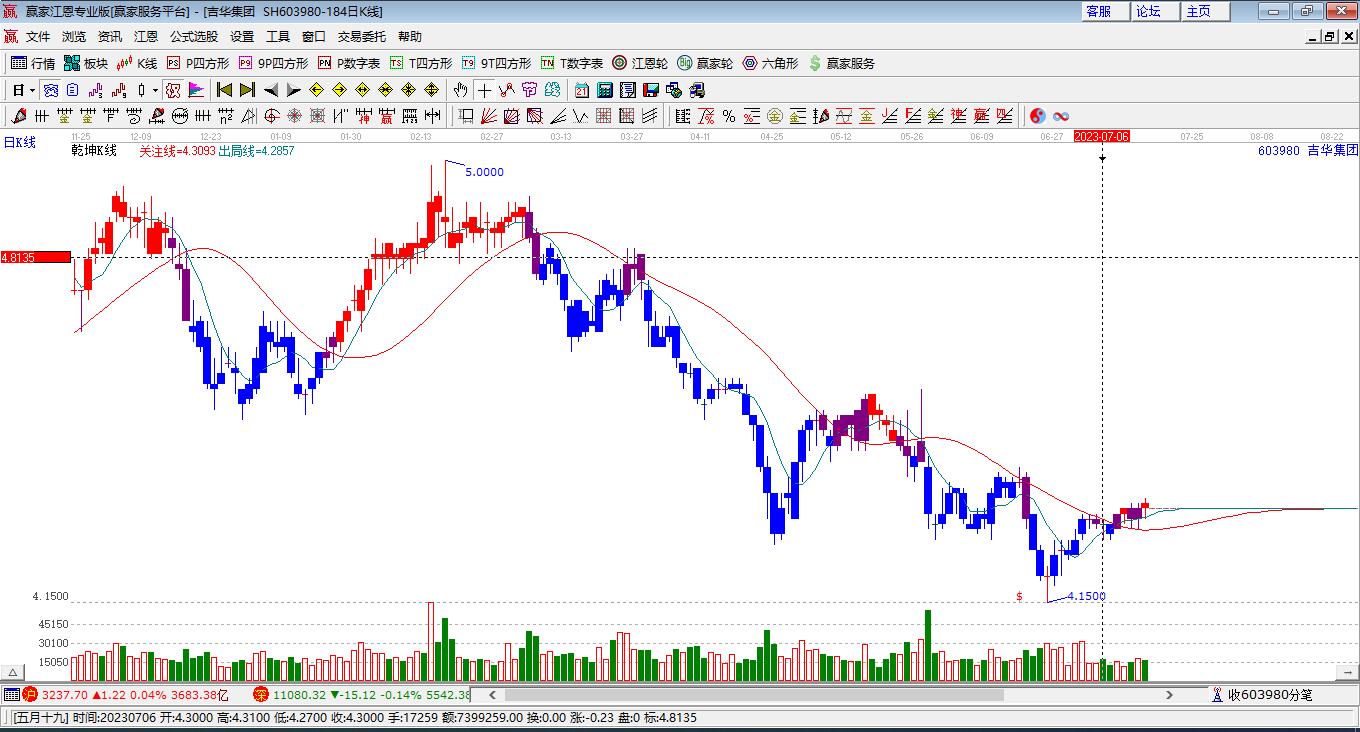Click the red 4.8135 price tag
Viewport: 1360px width, 732px height.
click(36, 257)
